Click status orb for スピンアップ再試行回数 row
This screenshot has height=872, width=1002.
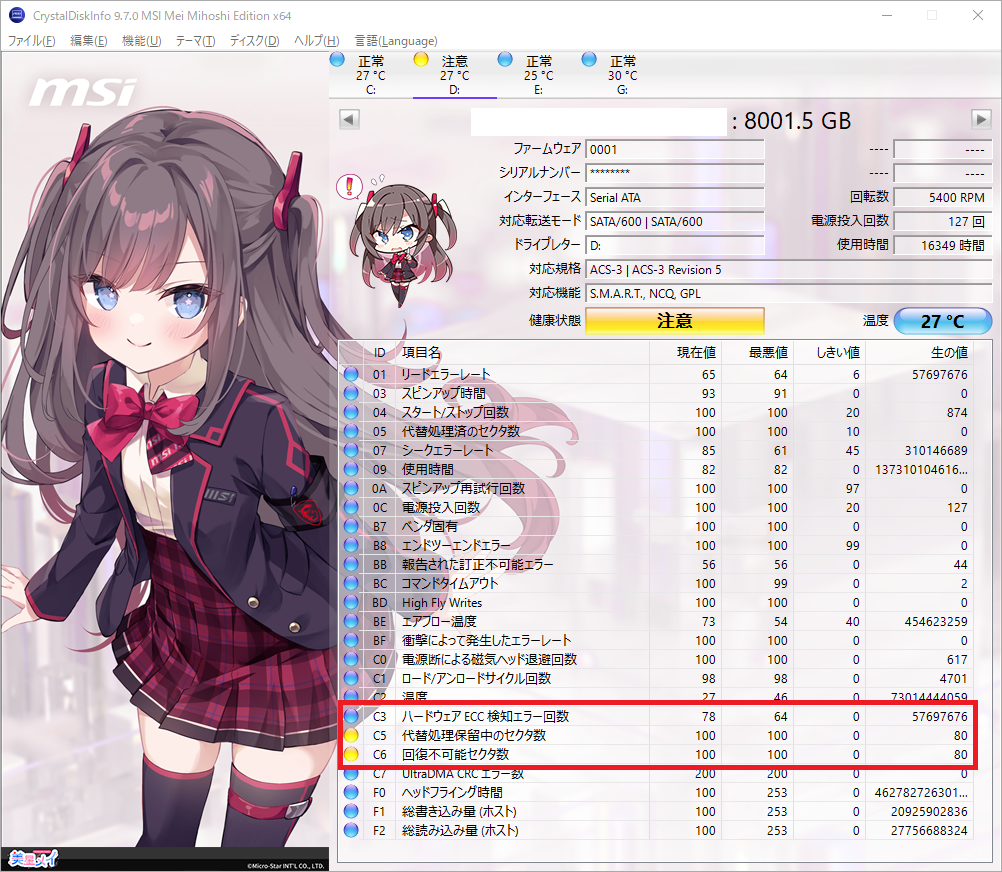coord(351,489)
